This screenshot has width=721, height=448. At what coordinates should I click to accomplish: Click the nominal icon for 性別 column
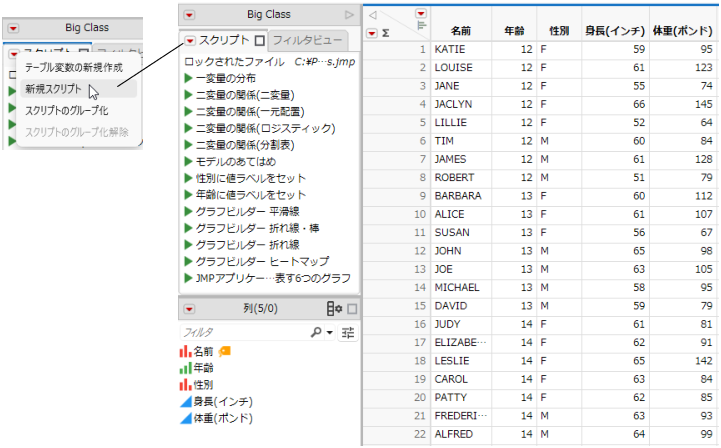[185, 385]
